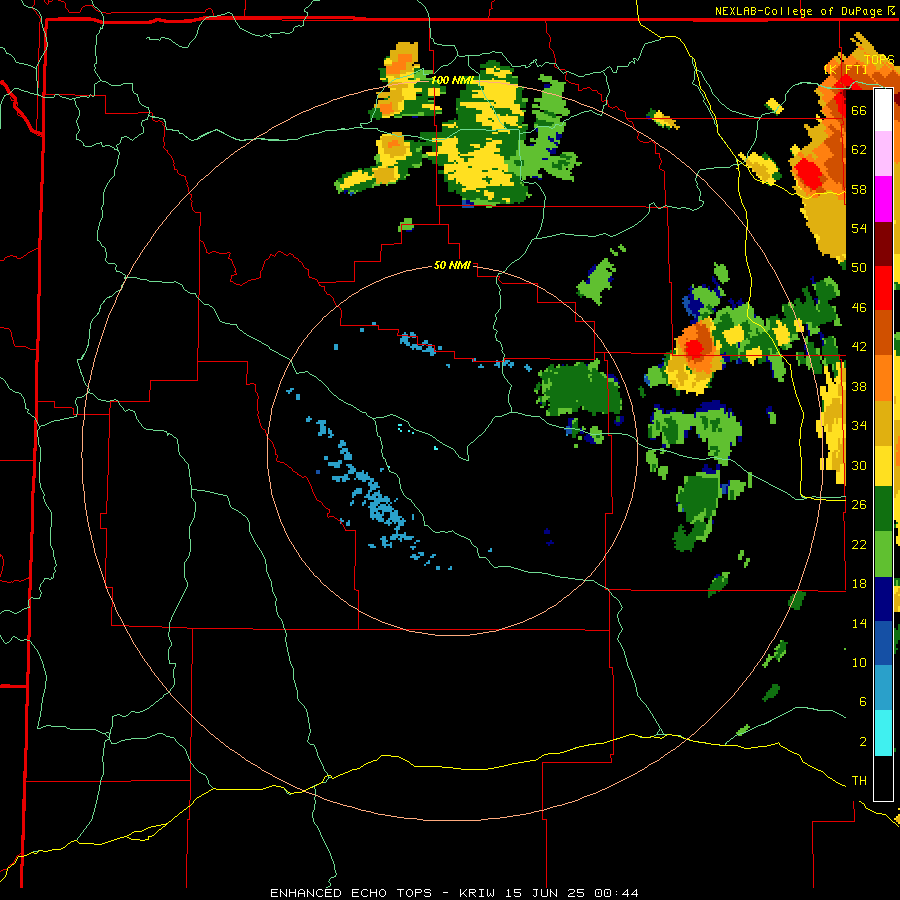
Task: Click the dark green legend swatch
Action: coord(883,509)
